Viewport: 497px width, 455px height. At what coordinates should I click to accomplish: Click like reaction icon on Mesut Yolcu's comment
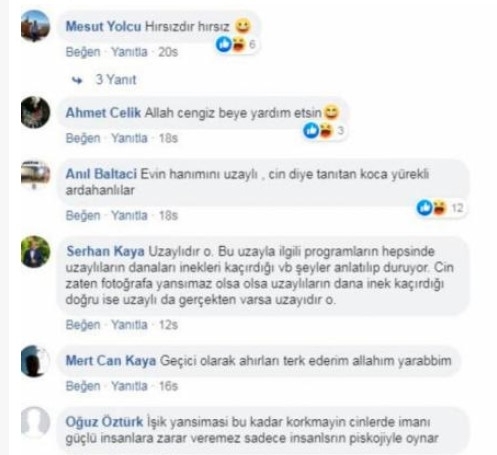pos(224,44)
